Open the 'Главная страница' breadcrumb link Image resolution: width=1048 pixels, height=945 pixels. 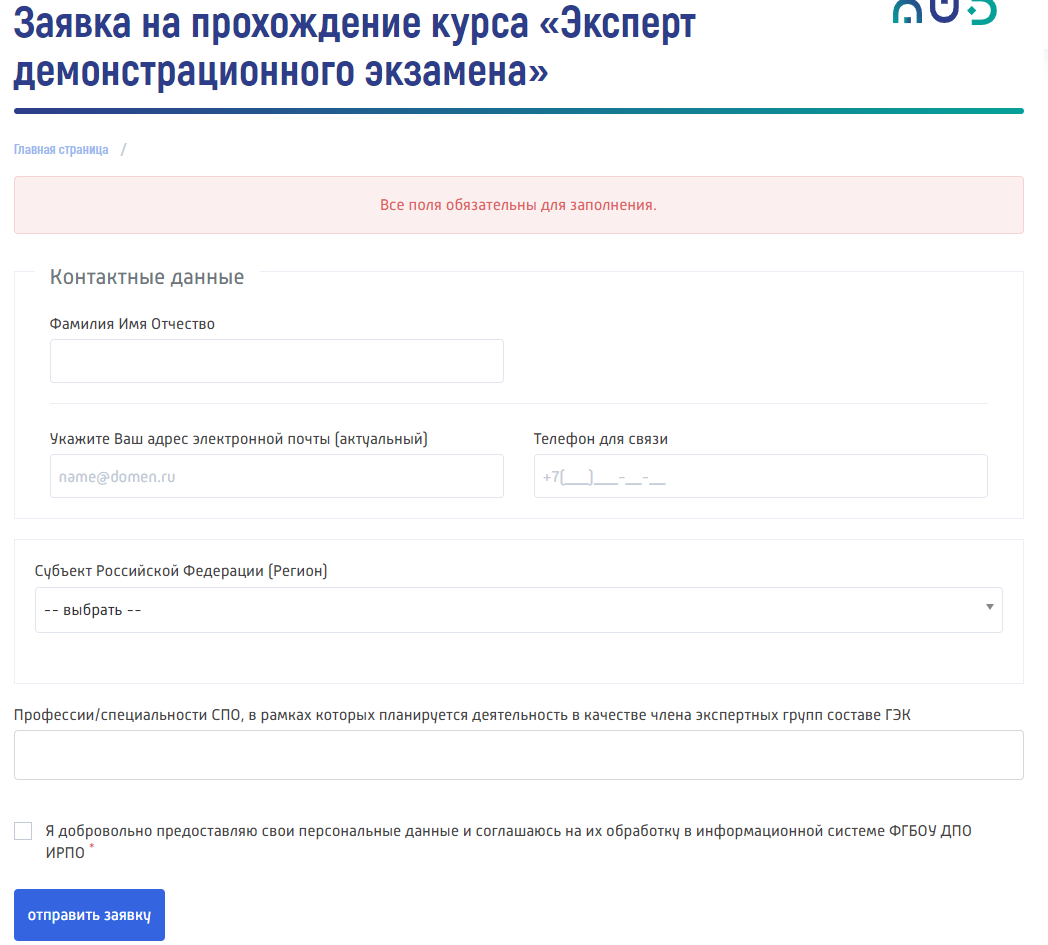pos(61,150)
